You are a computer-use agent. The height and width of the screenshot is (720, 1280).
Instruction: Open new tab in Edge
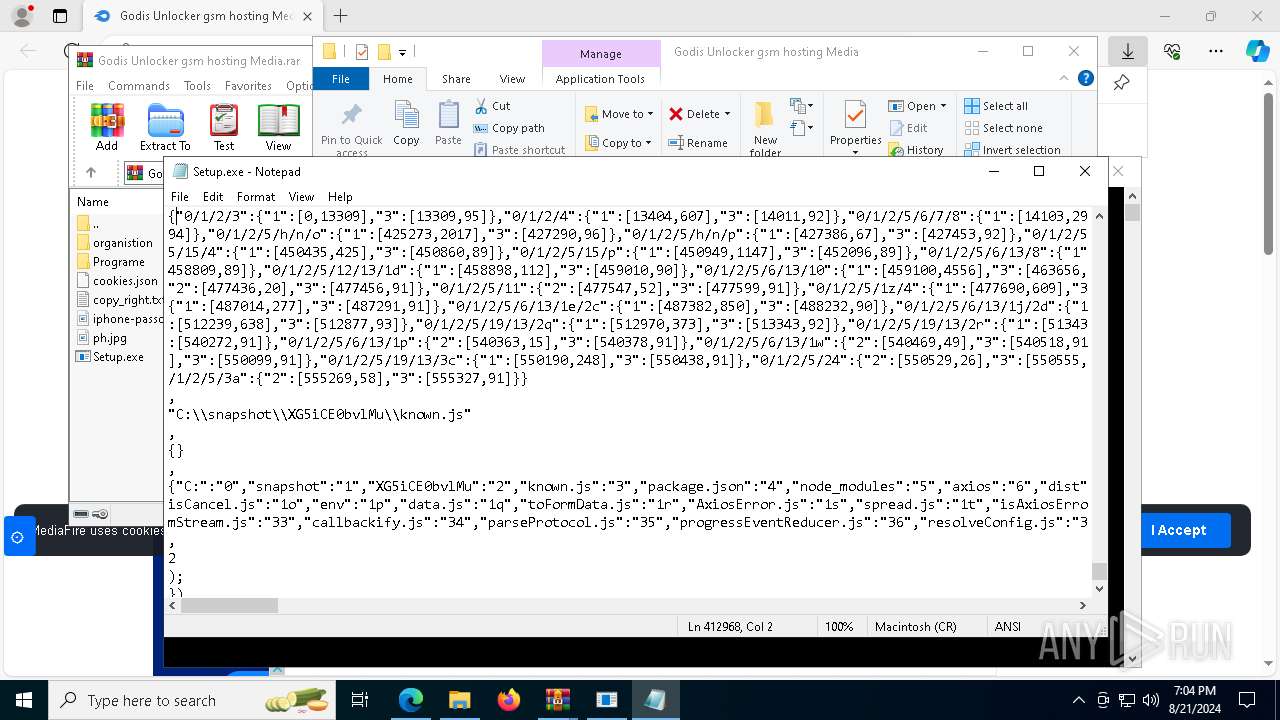pyautogui.click(x=341, y=16)
